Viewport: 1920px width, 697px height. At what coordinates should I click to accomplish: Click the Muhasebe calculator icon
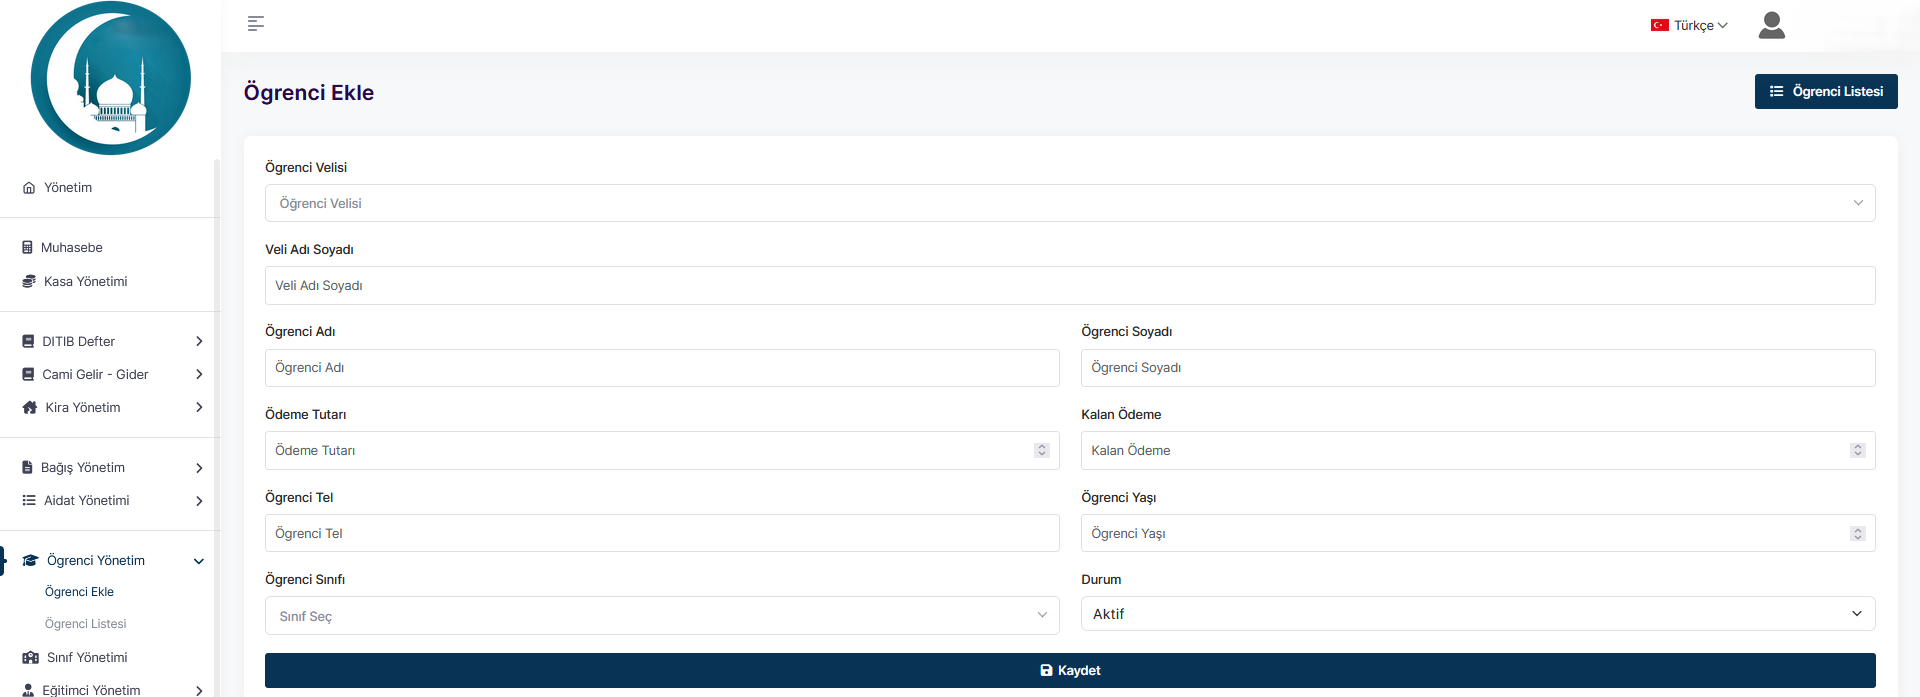point(28,248)
